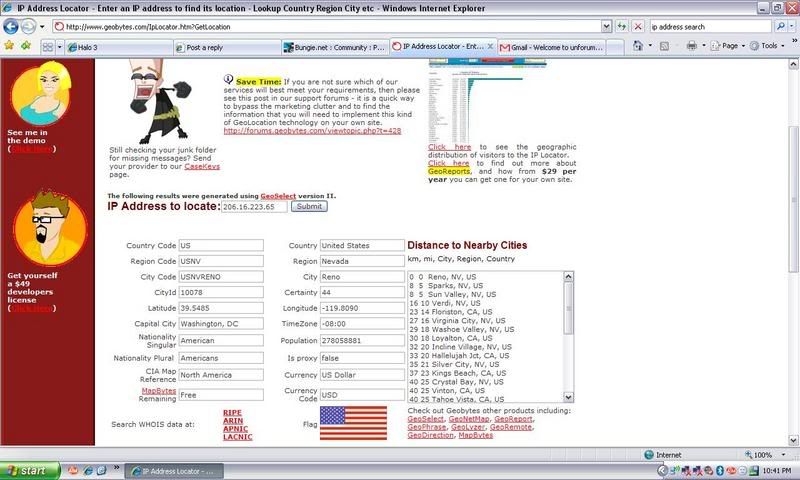Open the Tools menu dropdown
The width and height of the screenshot is (800, 480).
(770, 46)
